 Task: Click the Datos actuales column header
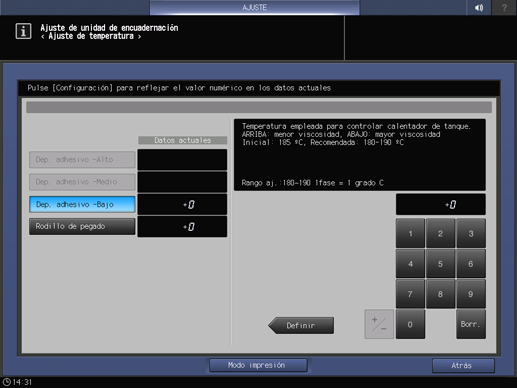183,140
